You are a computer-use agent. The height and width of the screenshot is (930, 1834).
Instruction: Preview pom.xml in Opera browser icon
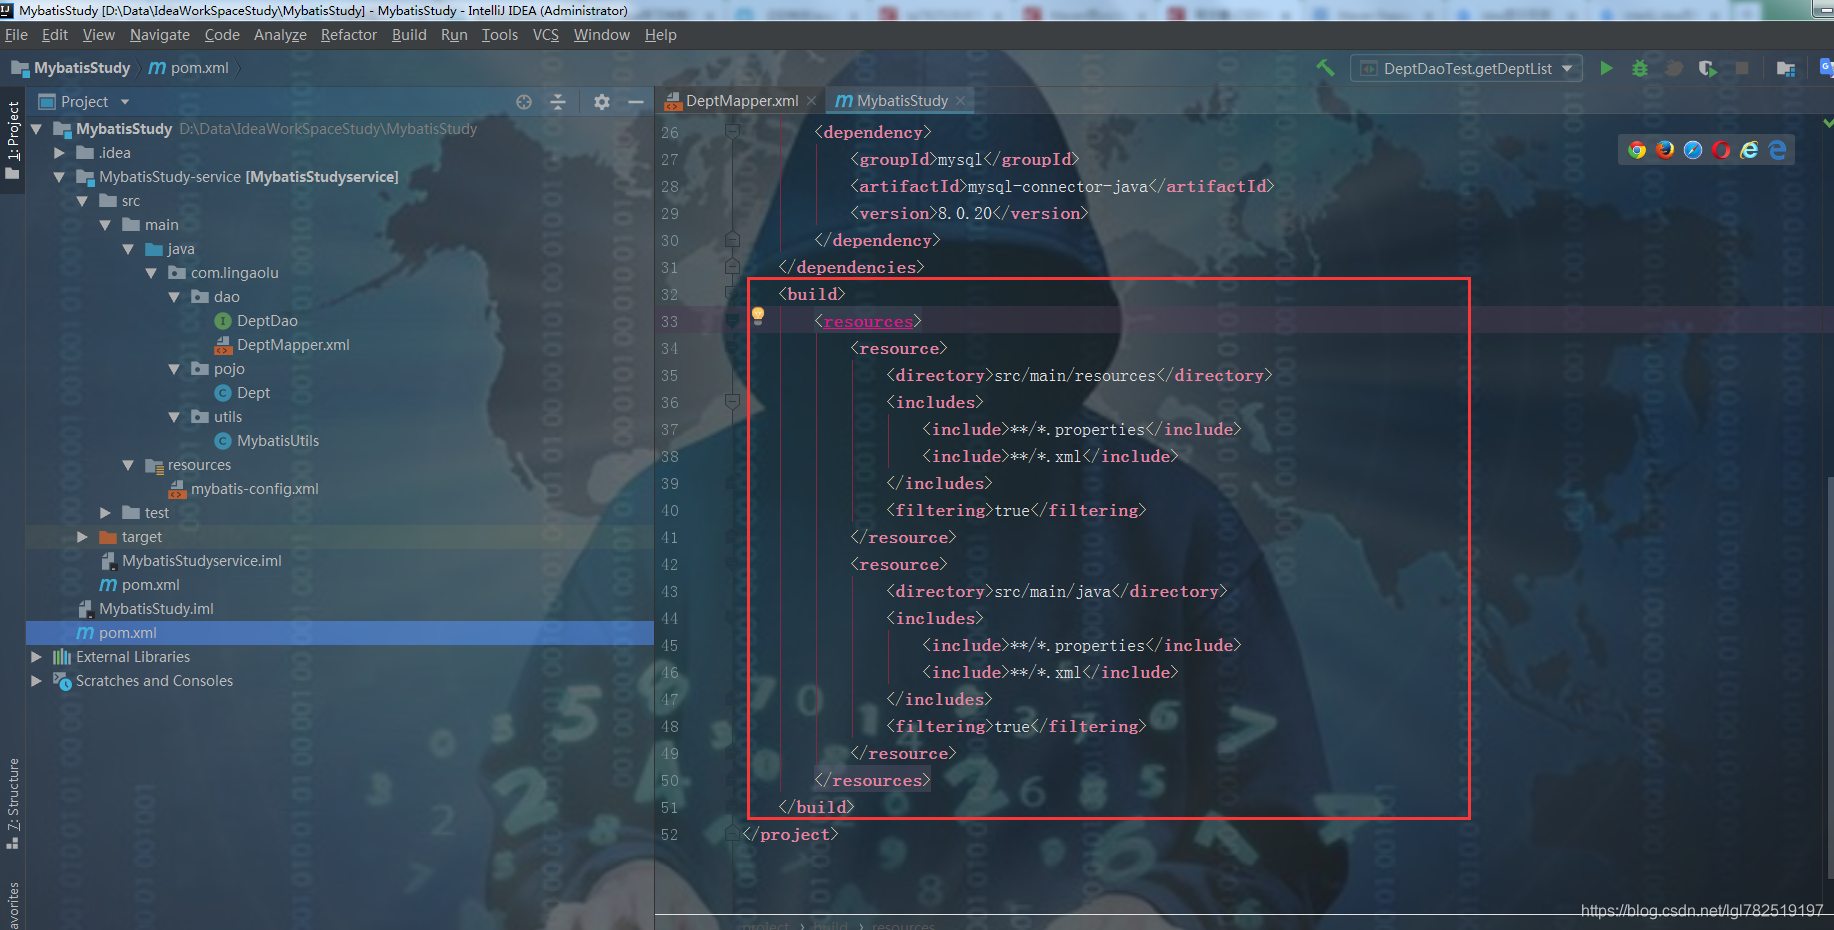tap(1721, 150)
